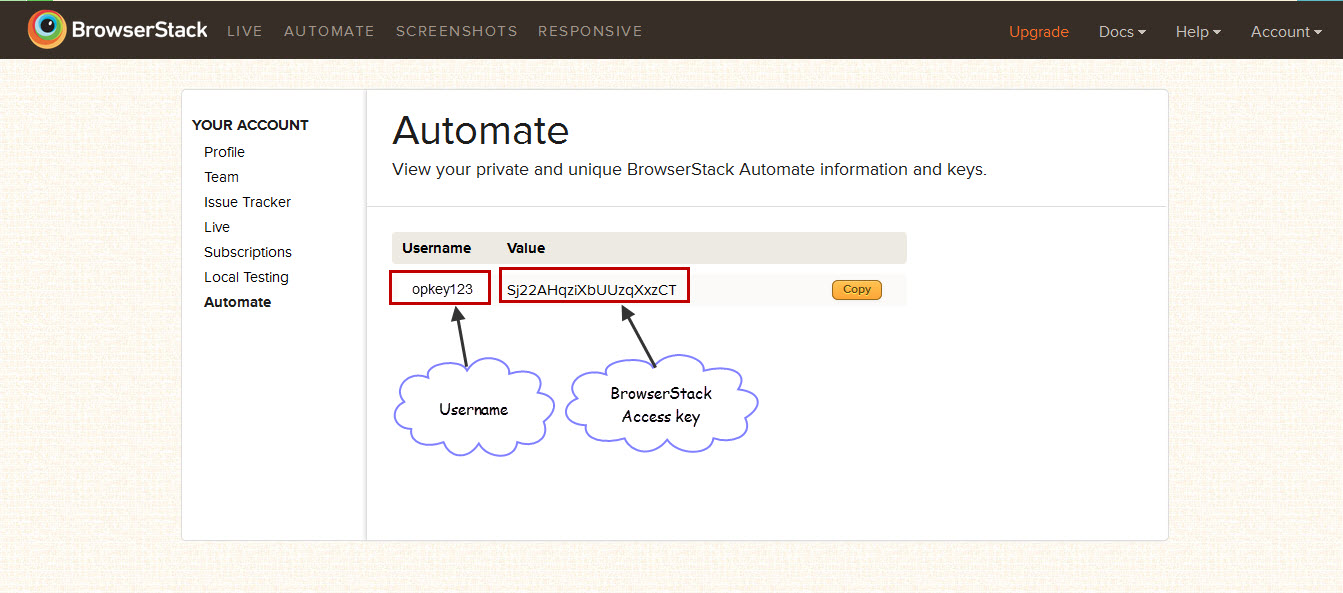Click the BrowserStack logo icon
The width and height of the screenshot is (1343, 593).
pos(47,30)
